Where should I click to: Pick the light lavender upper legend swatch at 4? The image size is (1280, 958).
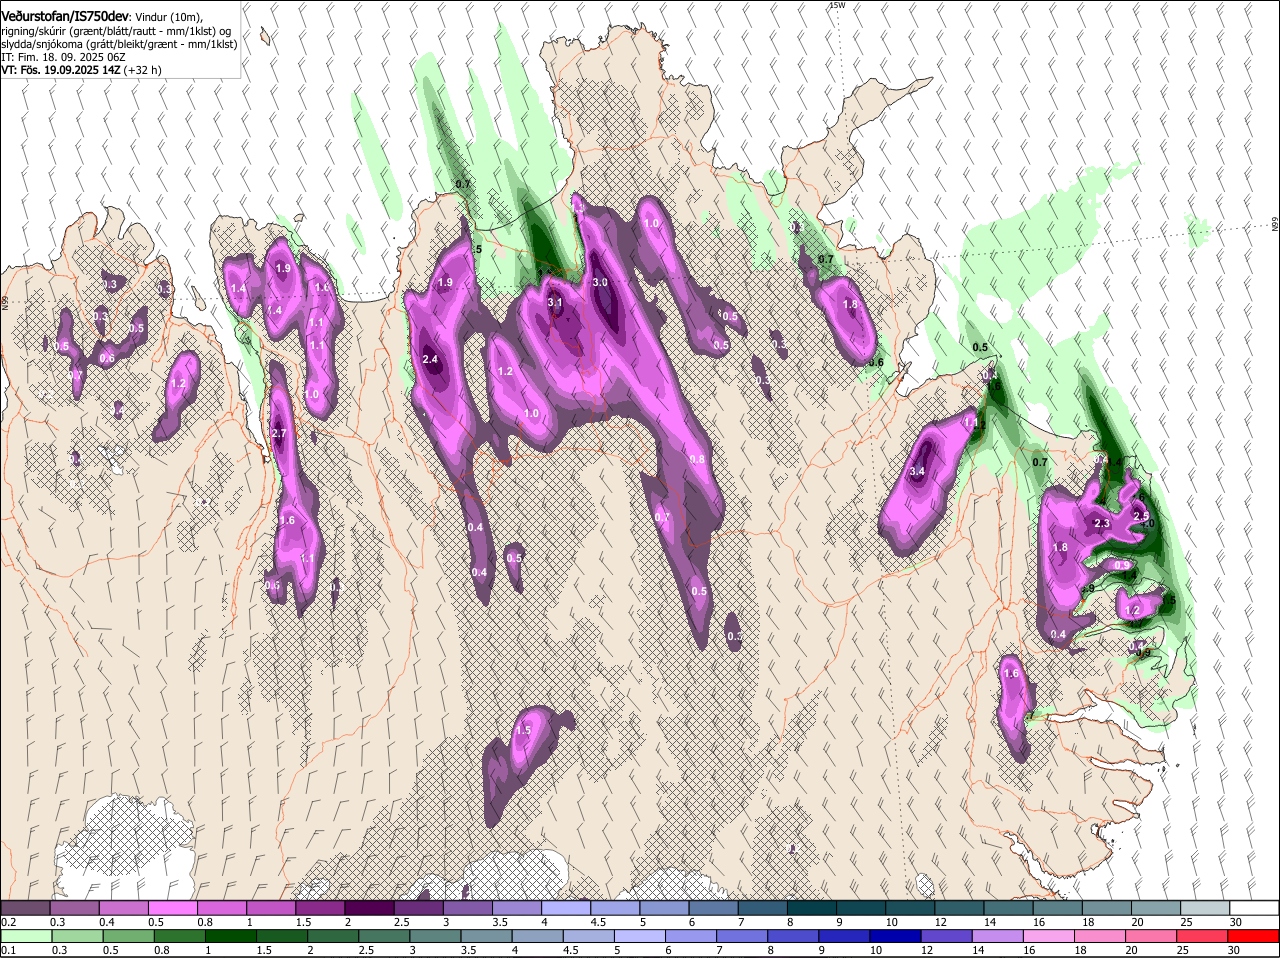[564, 907]
